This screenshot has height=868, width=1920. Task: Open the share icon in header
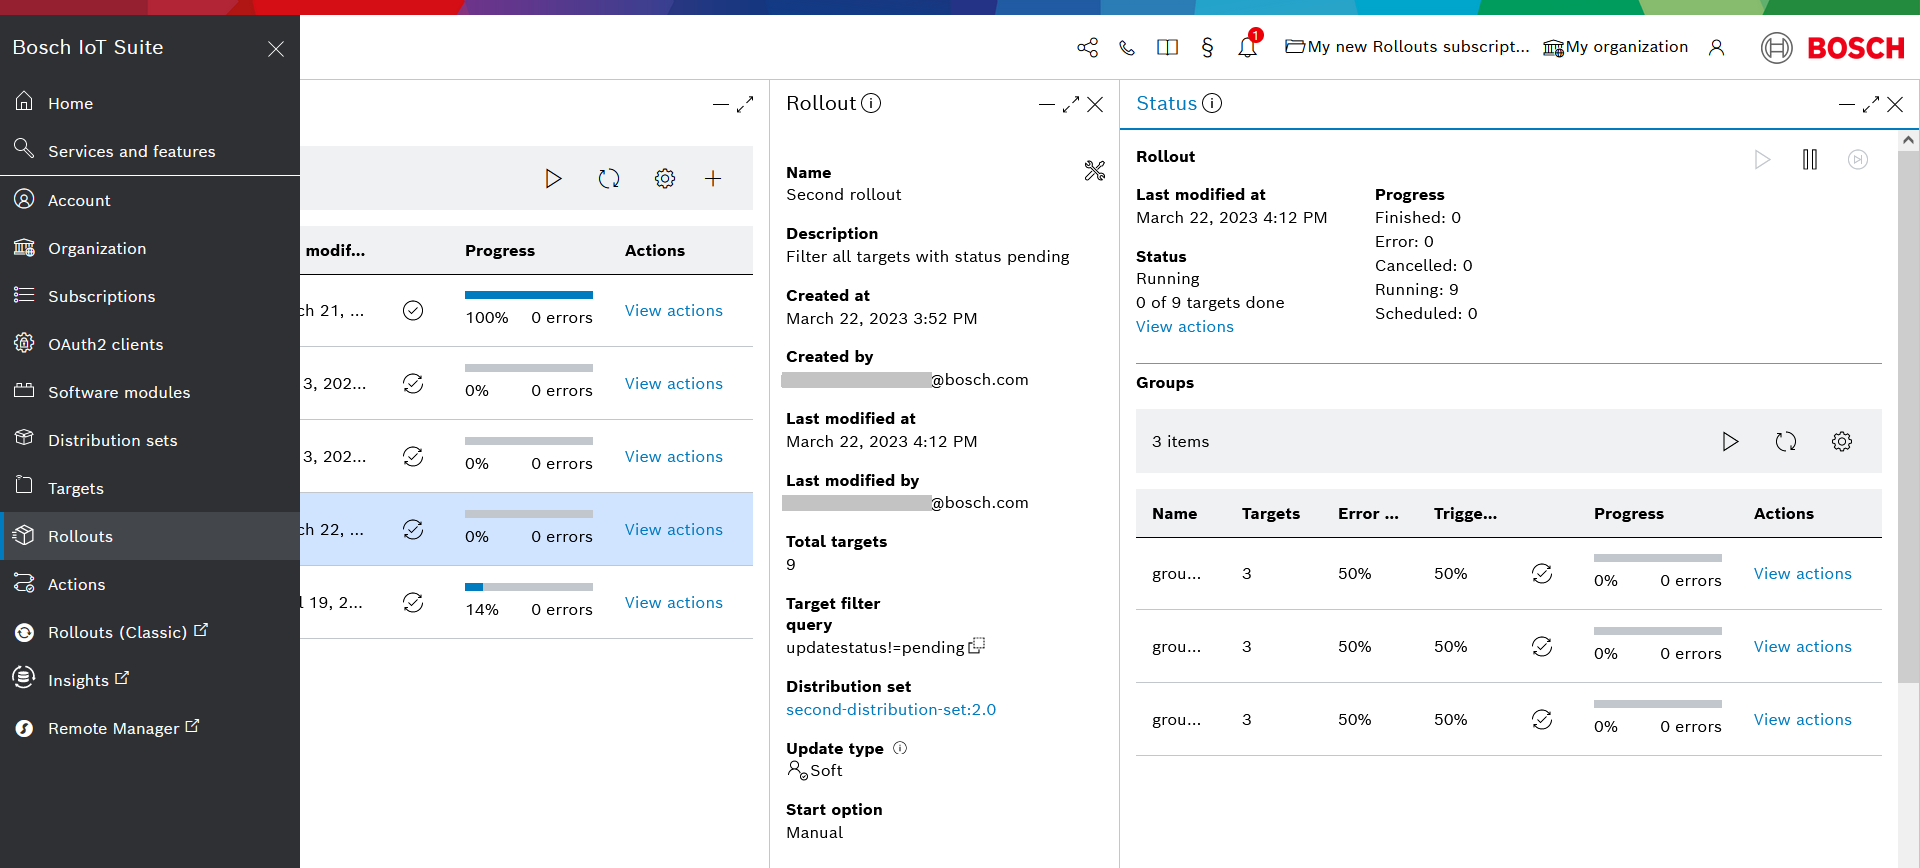1087,47
